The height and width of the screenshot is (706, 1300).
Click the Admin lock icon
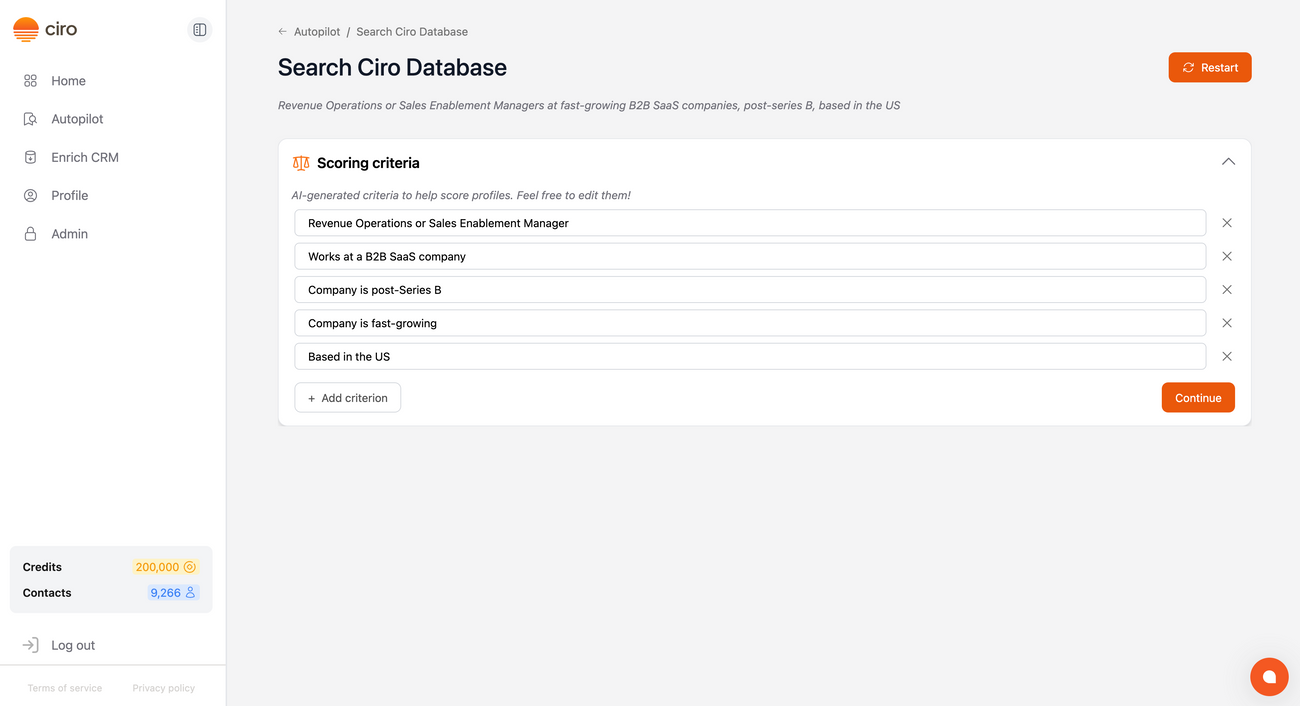tap(29, 233)
